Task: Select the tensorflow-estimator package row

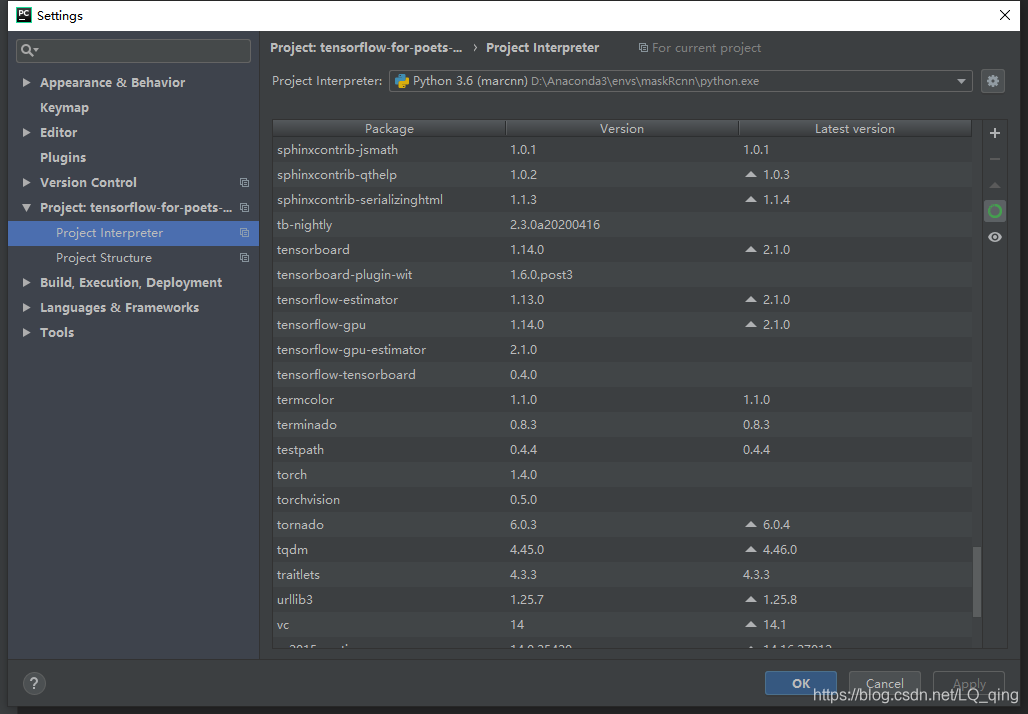Action: 622,300
